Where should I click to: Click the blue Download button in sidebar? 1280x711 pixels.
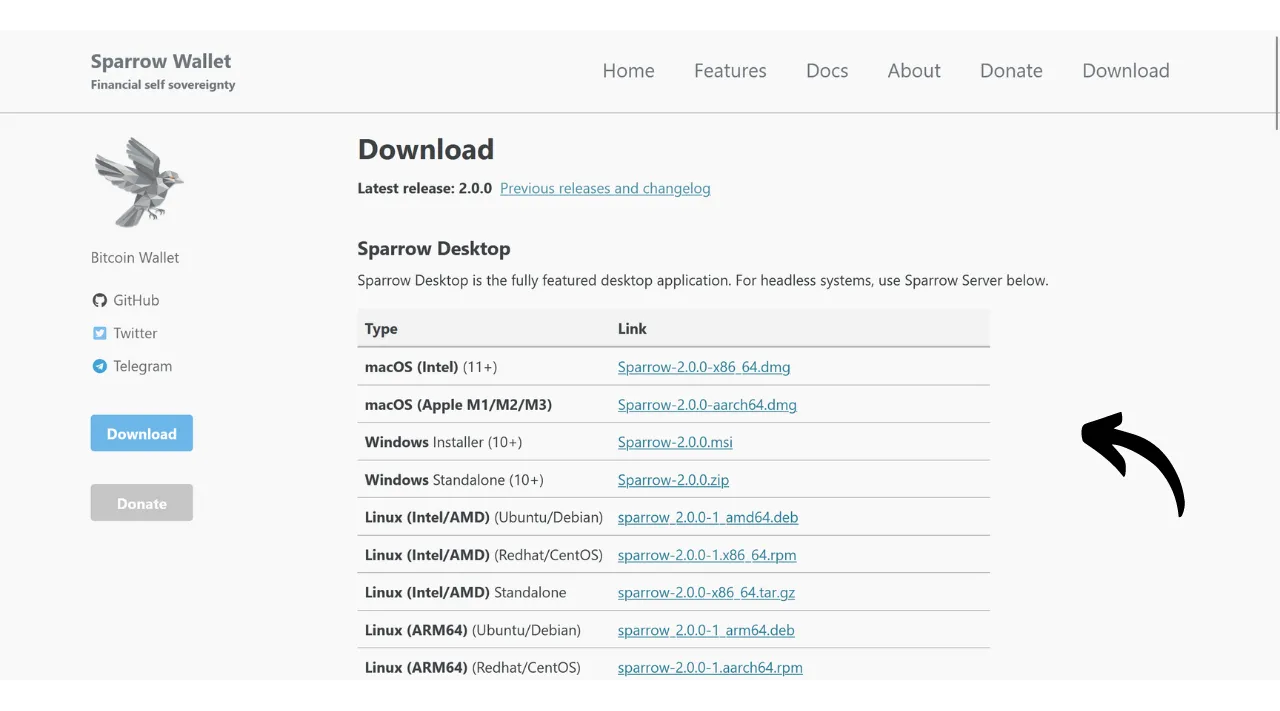tap(141, 433)
